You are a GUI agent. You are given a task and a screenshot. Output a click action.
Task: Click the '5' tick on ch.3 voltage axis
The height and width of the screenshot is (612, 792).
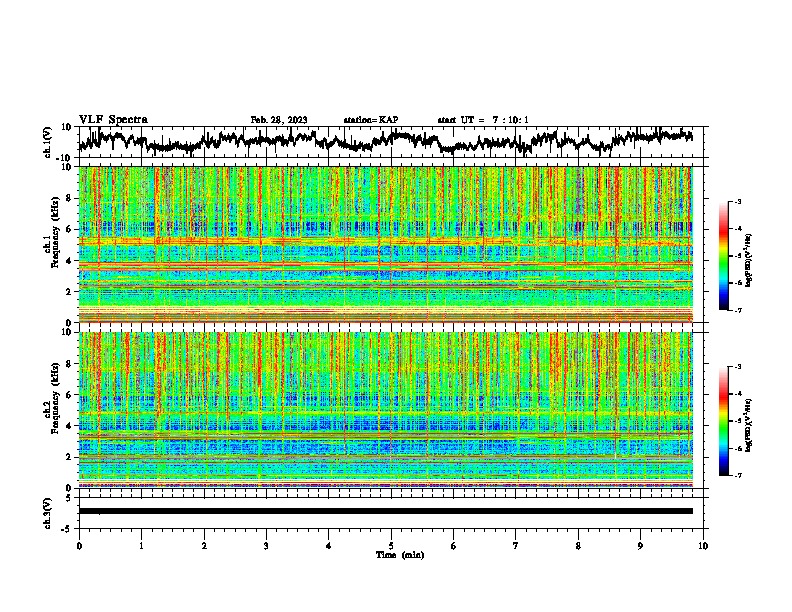click(x=69, y=498)
